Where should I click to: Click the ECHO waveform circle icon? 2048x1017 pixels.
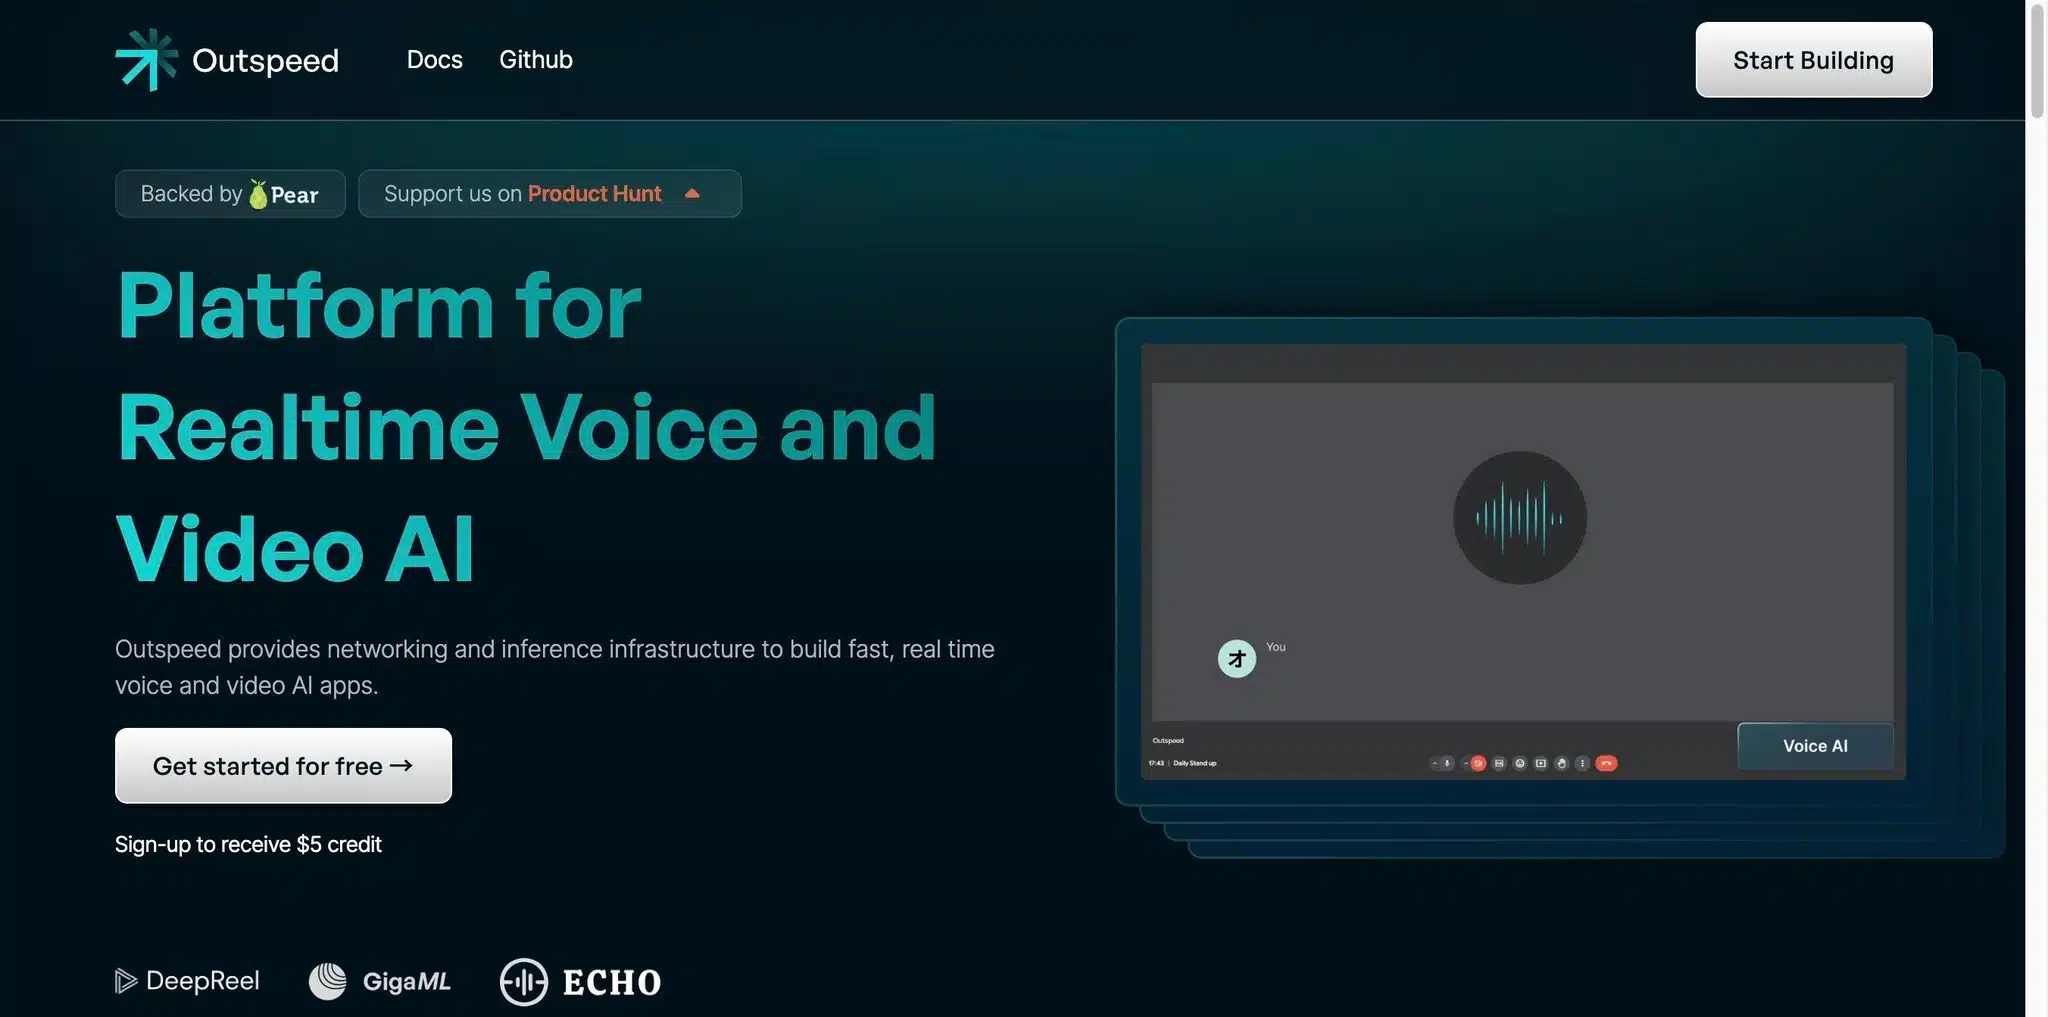coord(524,982)
